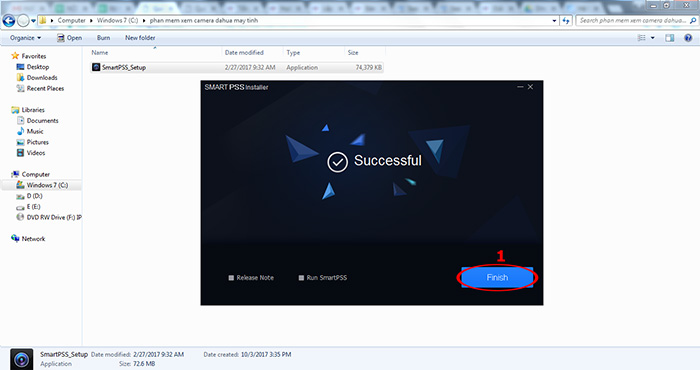Toggle the preview pane icon
700x370 pixels.
[x=670, y=38]
